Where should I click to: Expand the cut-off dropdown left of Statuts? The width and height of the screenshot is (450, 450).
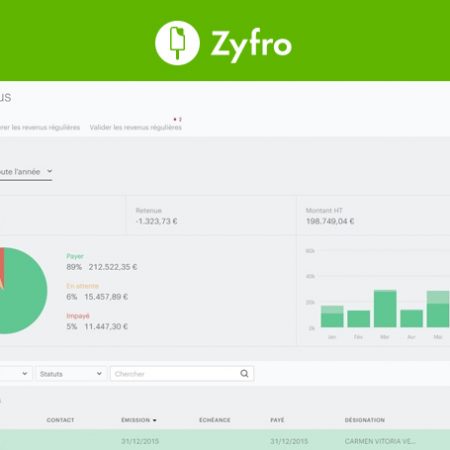coord(16,374)
